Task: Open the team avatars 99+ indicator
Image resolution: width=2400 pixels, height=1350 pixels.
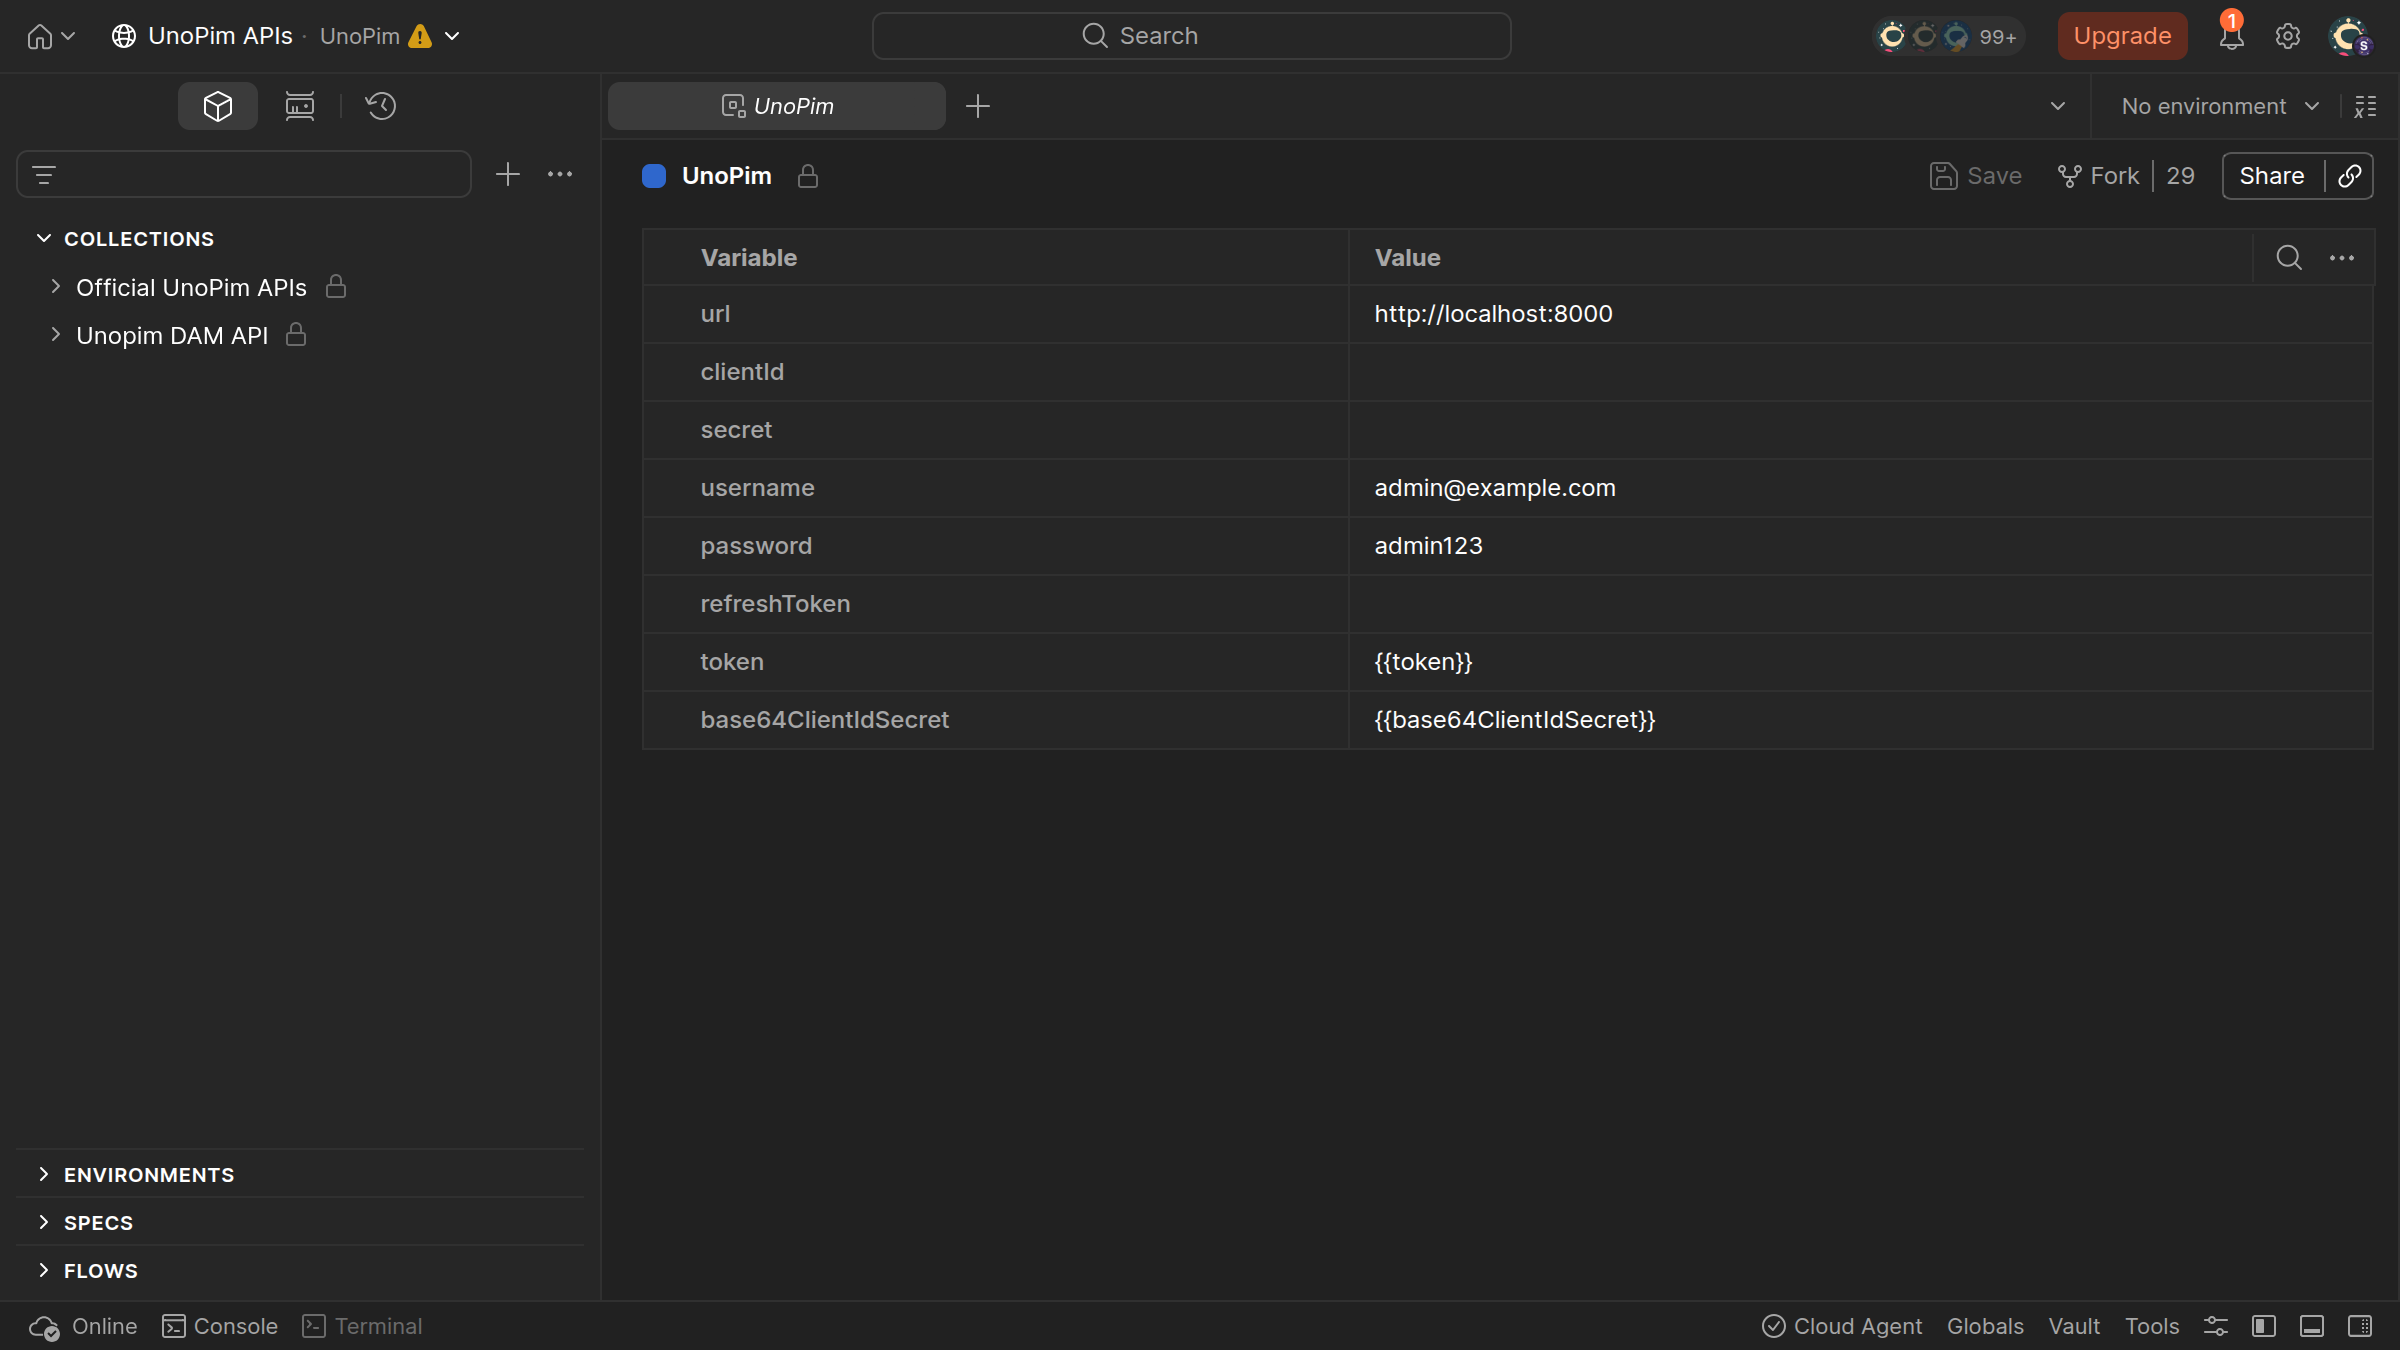Action: coord(1948,36)
